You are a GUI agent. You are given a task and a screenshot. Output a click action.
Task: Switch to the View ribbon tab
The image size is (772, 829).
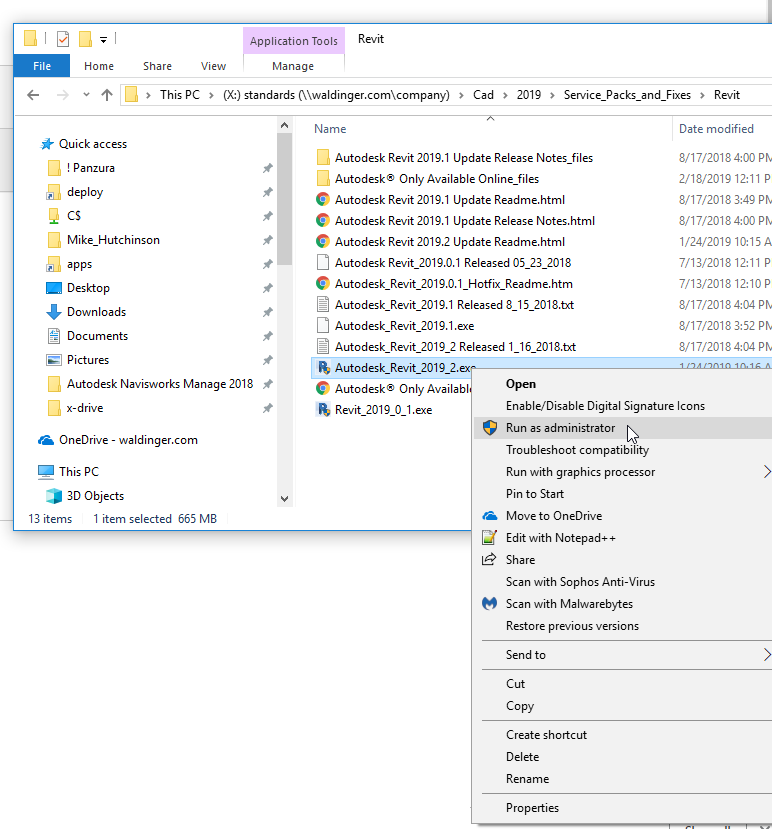[213, 66]
